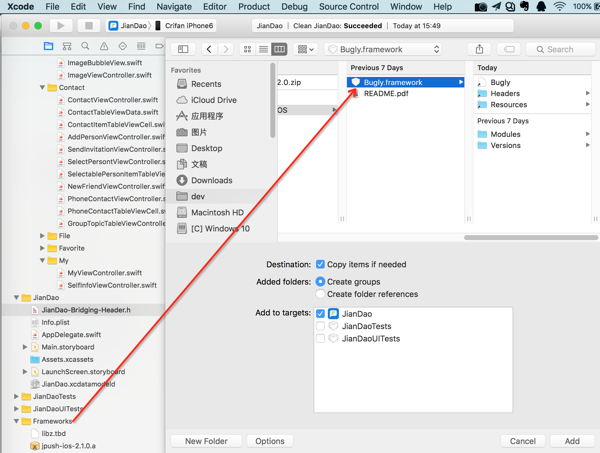Screen dimensions: 600x453
Task: Switch file dialog to column view
Action: coord(279,49)
